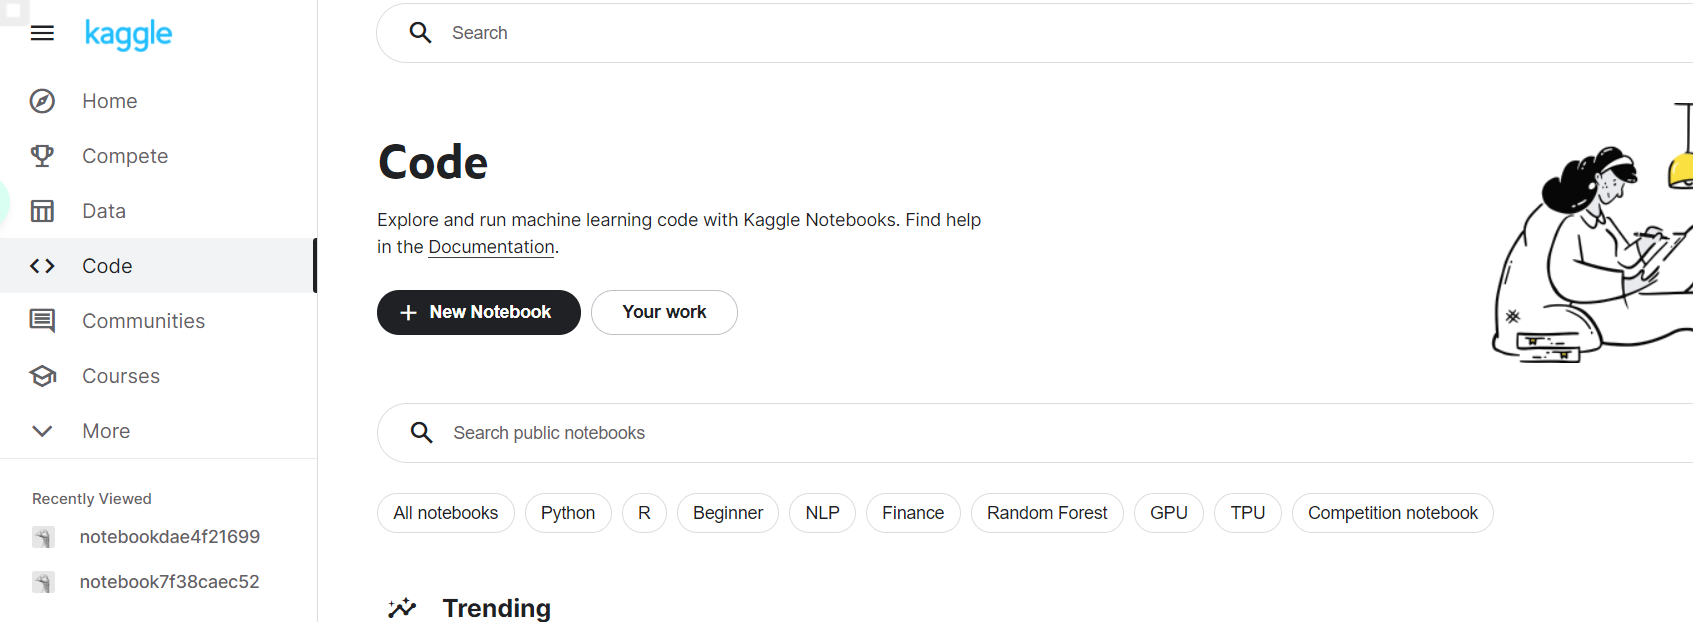Screen dimensions: 1693x622
Task: Open Courses in the sidebar
Action: 158,376
